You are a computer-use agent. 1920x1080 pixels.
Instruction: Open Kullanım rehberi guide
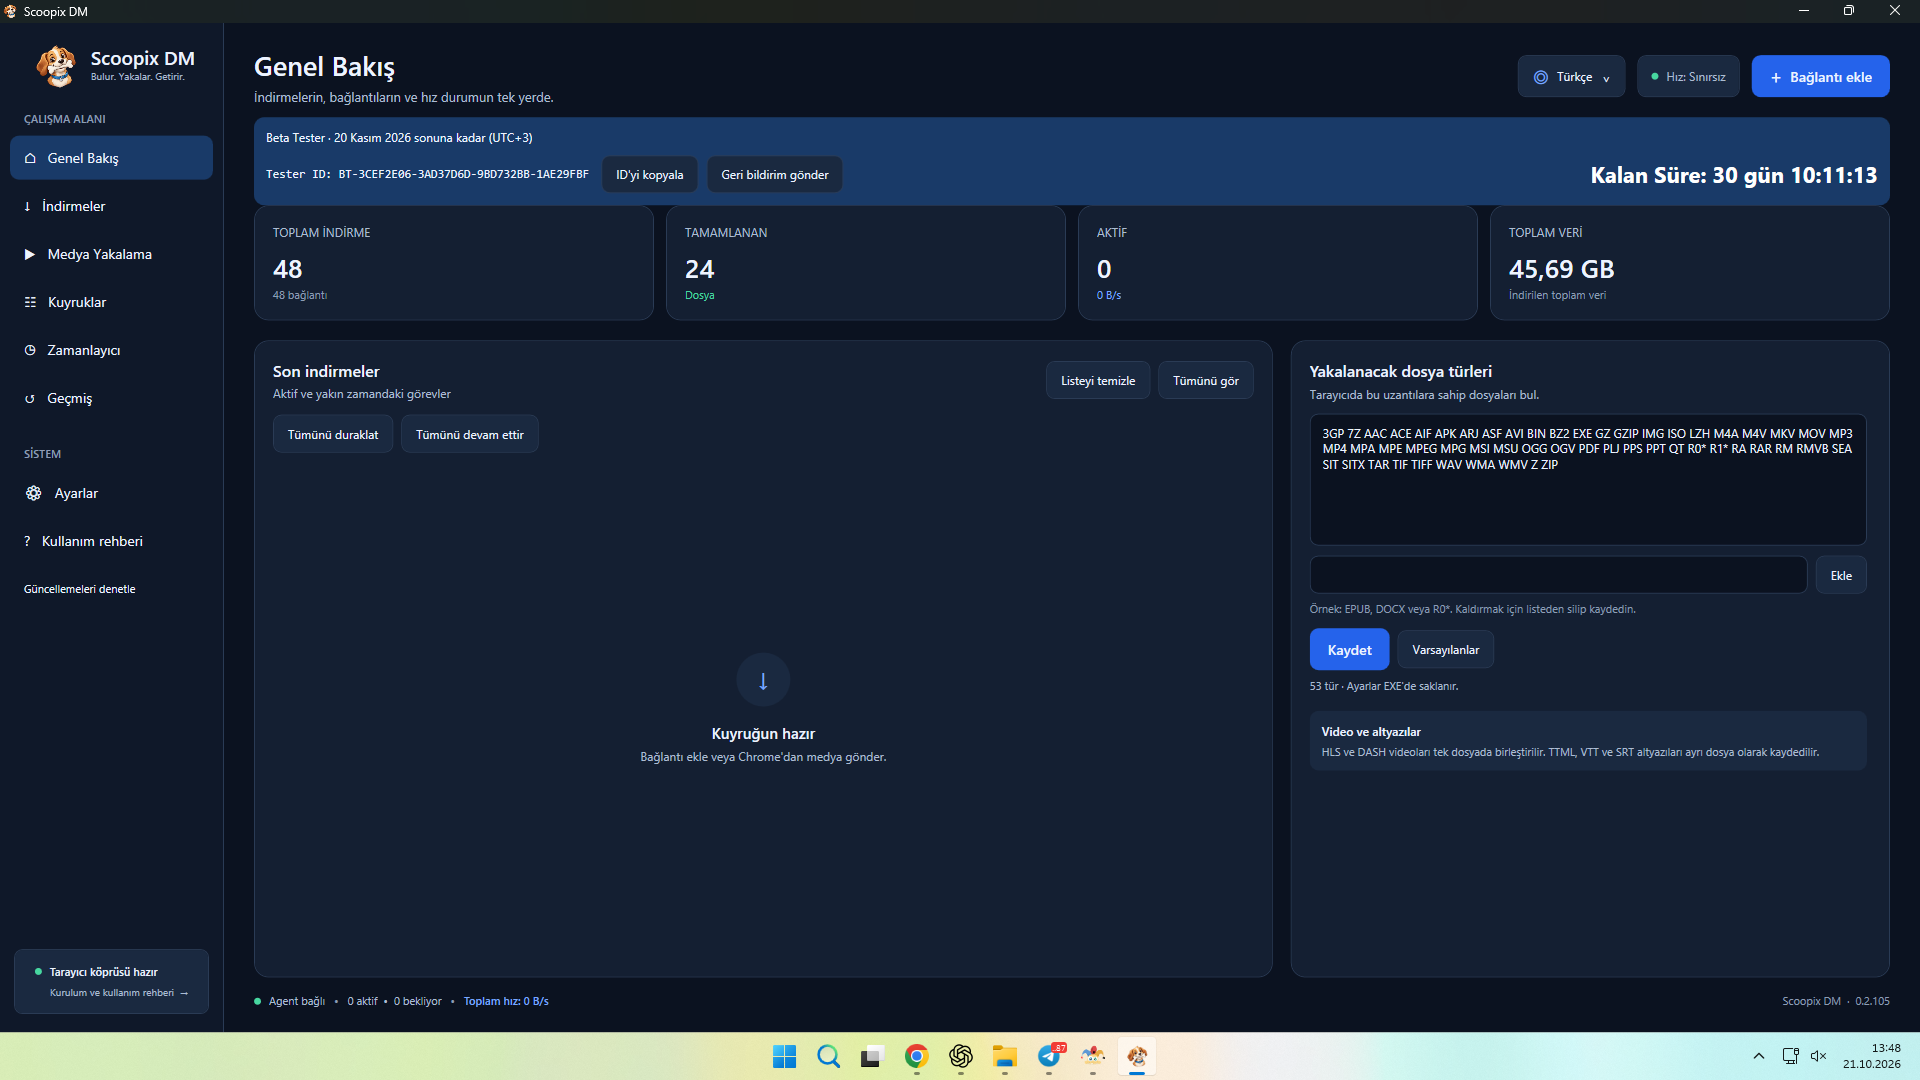coord(111,541)
